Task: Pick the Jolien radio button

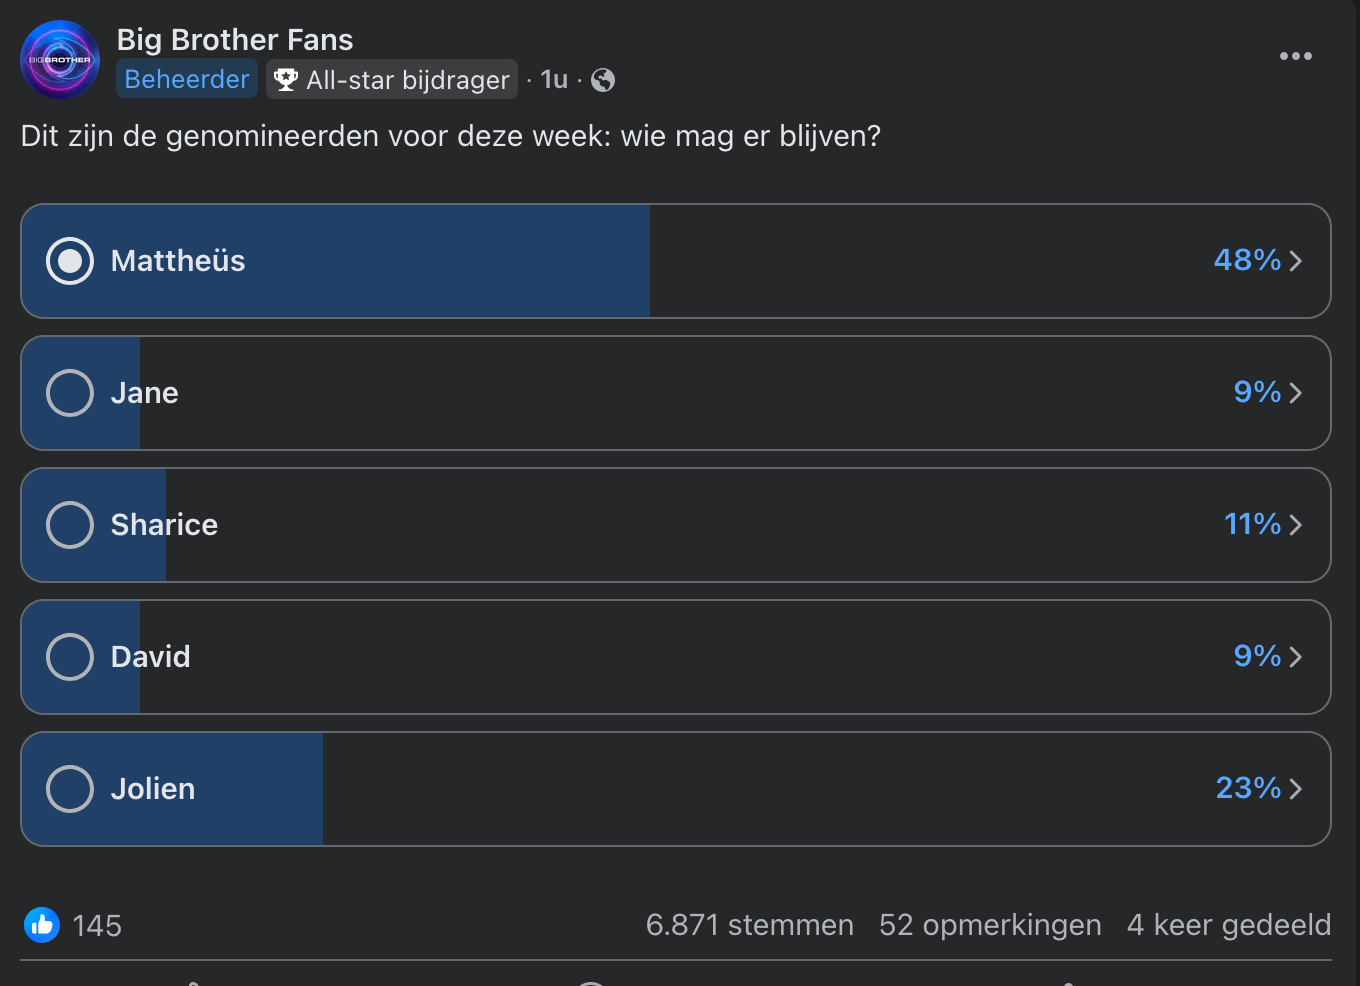Action: click(70, 789)
